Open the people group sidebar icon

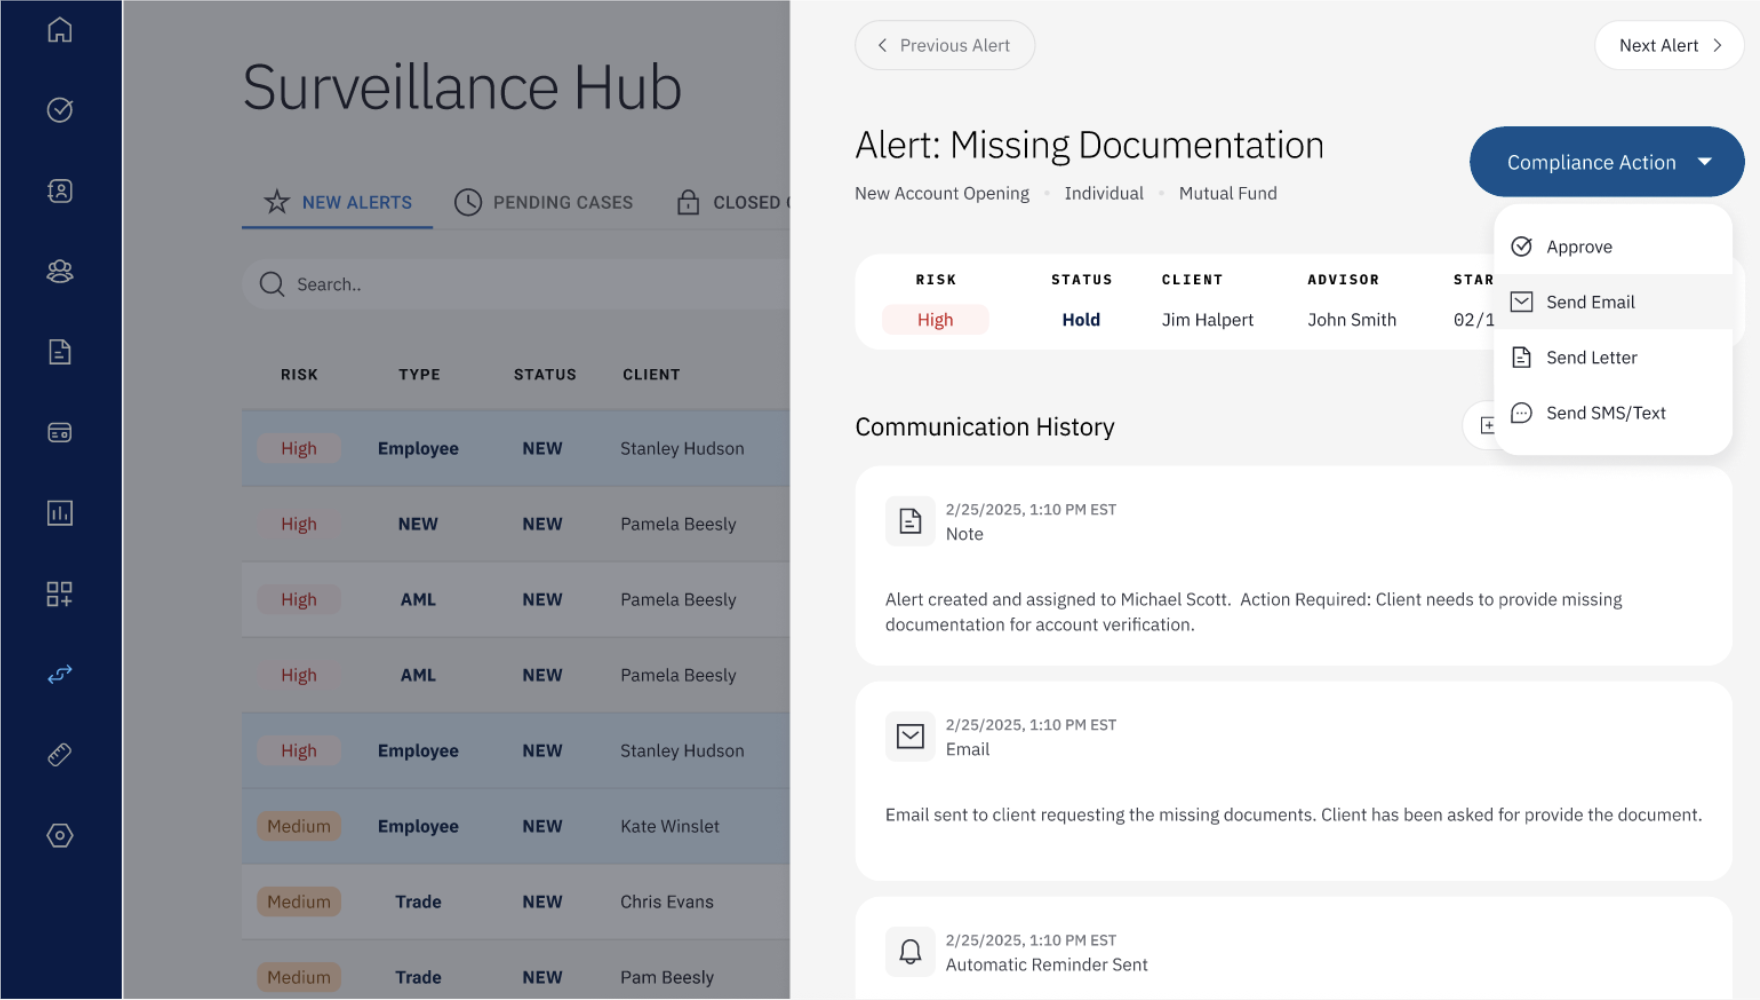(x=60, y=271)
